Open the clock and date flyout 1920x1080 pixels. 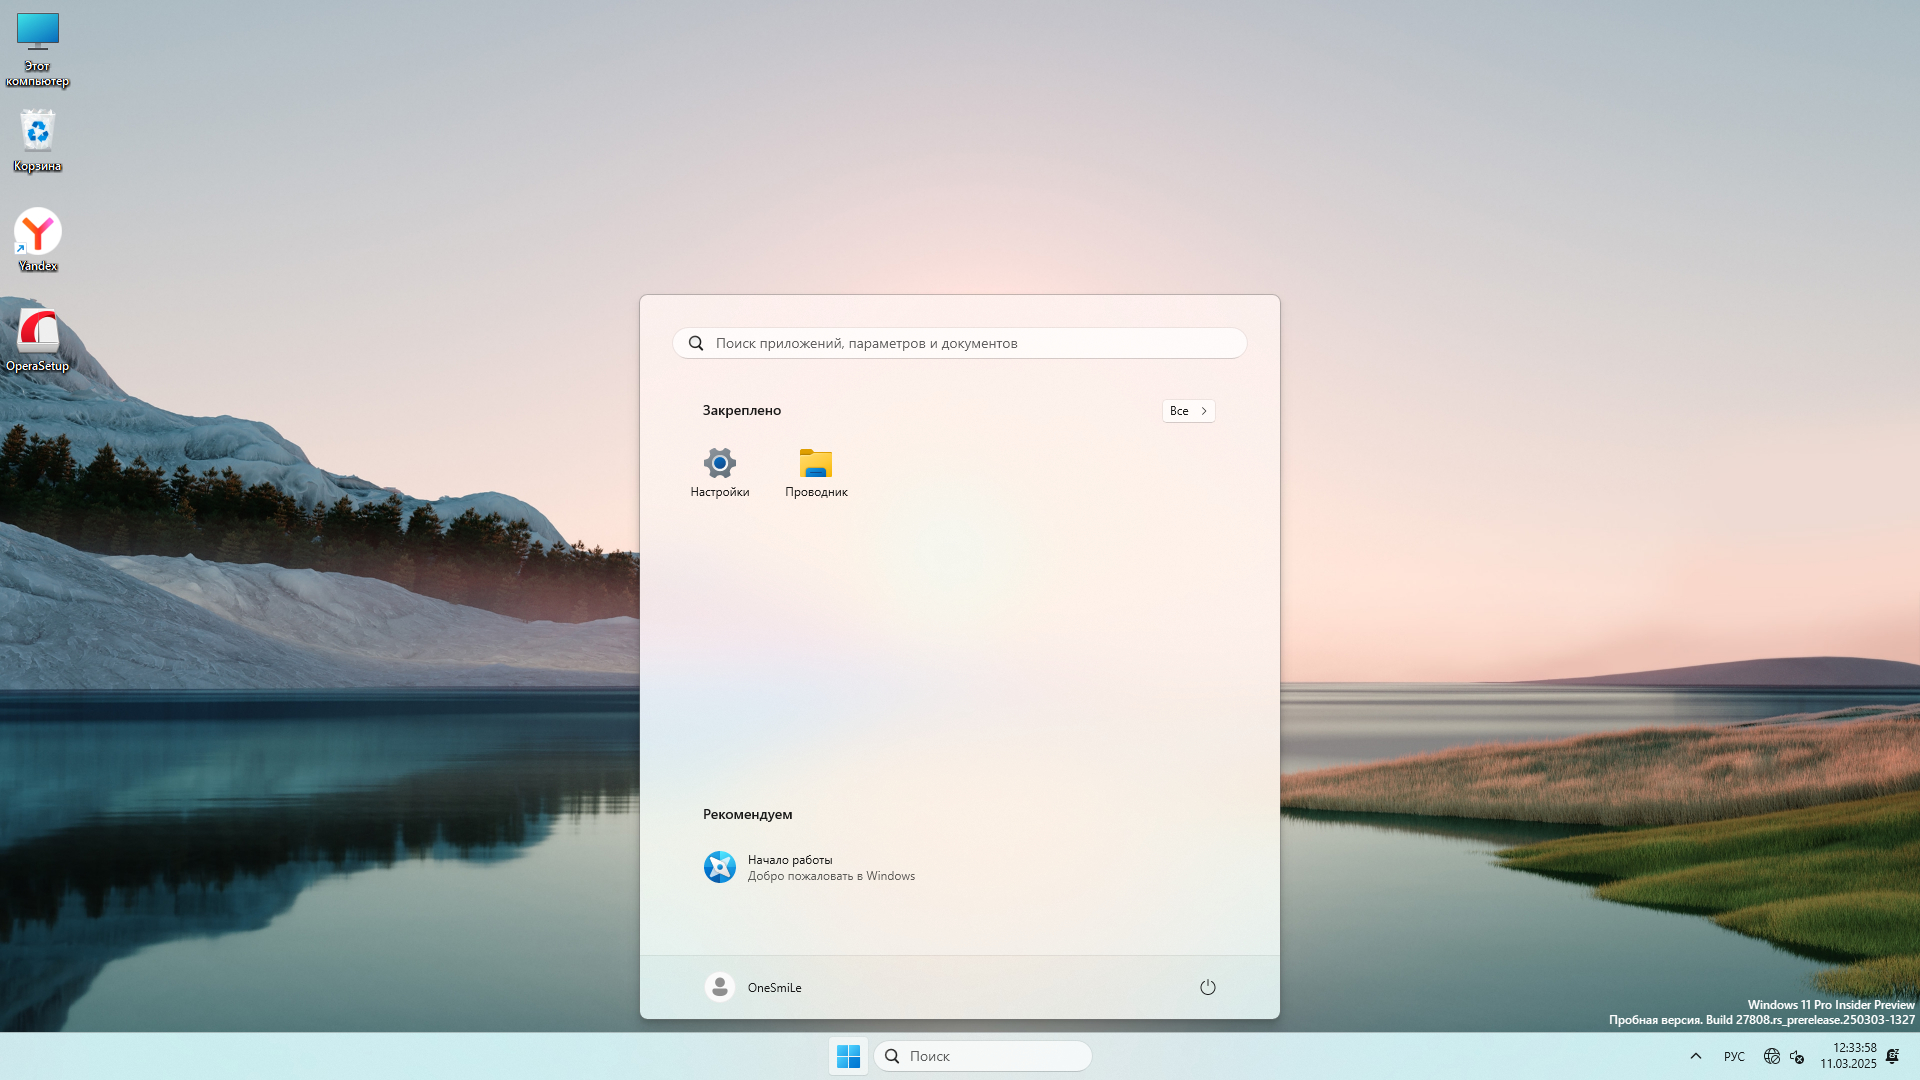(1848, 1056)
